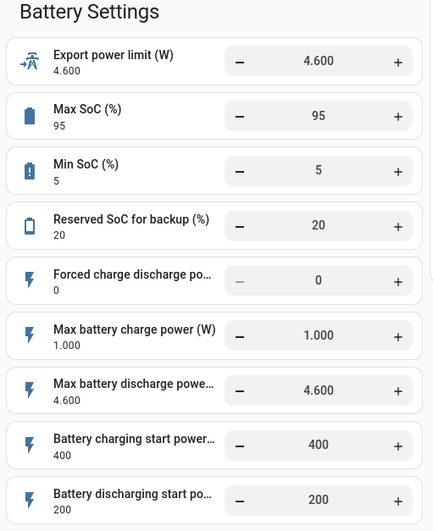Viewport: 433px width, 531px height.
Task: Decrease Battery charging start power value
Action: tap(240, 446)
